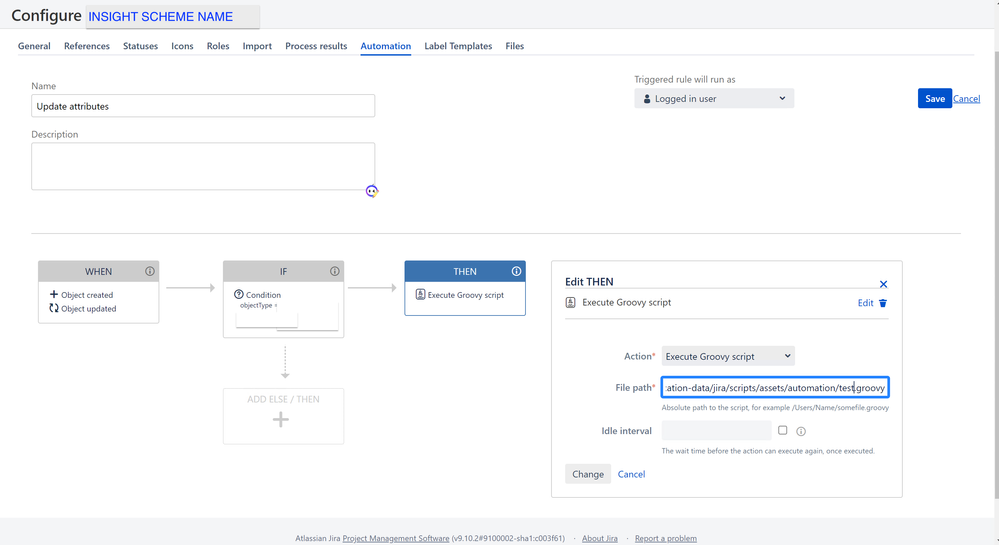Go to the Roles tab
The image size is (999, 545).
218,46
